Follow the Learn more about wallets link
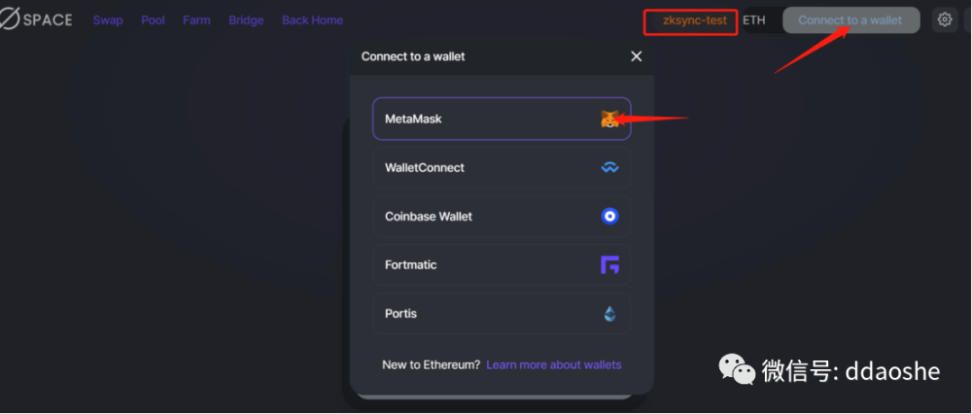 [x=553, y=365]
